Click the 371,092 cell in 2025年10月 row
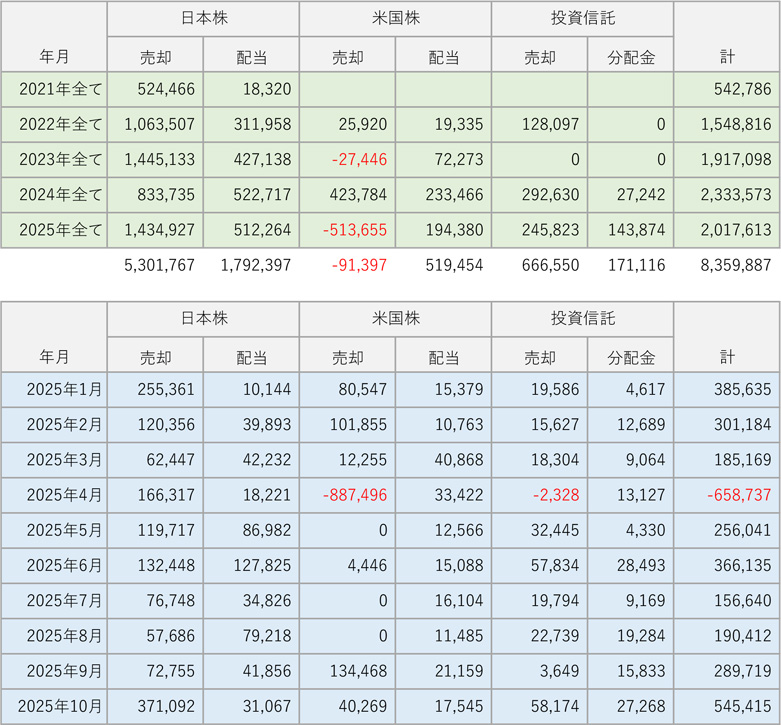 (x=155, y=706)
